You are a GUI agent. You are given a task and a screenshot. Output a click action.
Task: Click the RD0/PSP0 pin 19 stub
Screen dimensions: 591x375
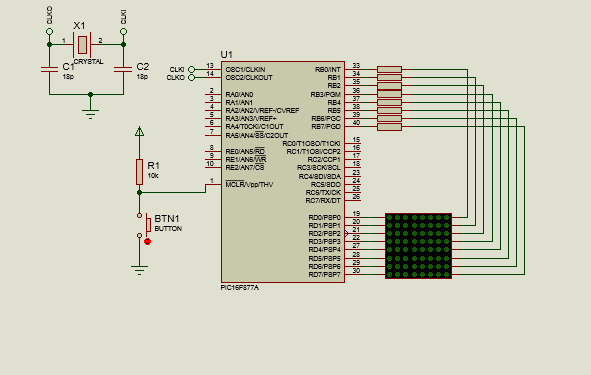353,217
